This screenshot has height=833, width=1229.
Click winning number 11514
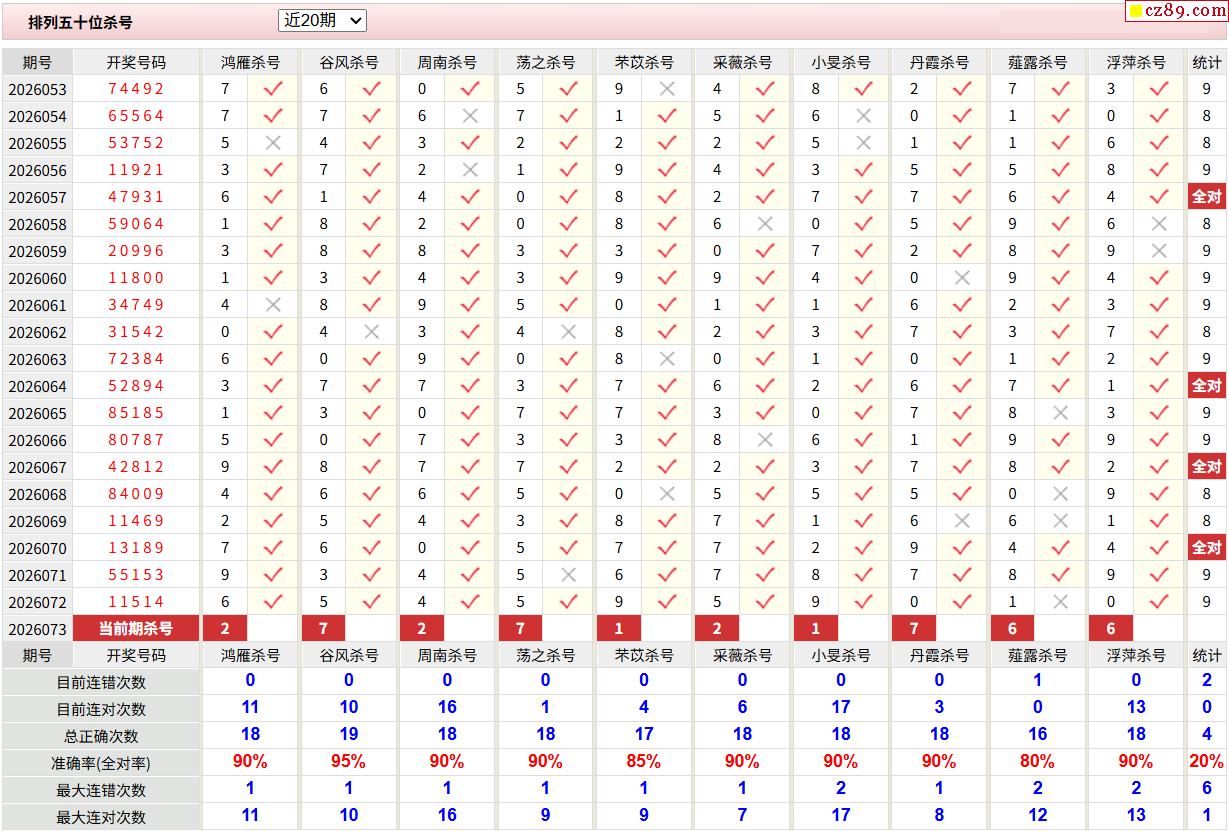(136, 602)
